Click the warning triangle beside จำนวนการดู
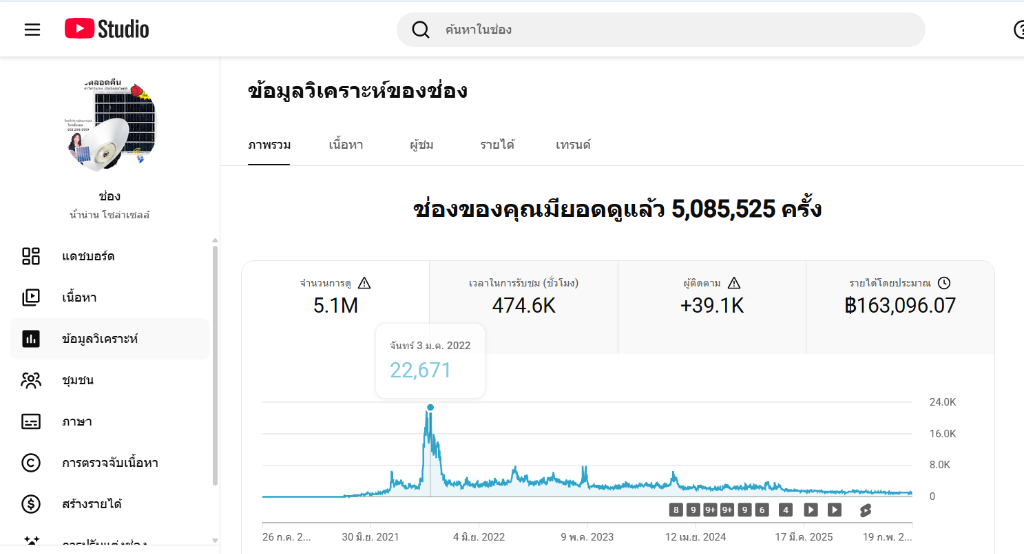1024x554 pixels. 364,283
